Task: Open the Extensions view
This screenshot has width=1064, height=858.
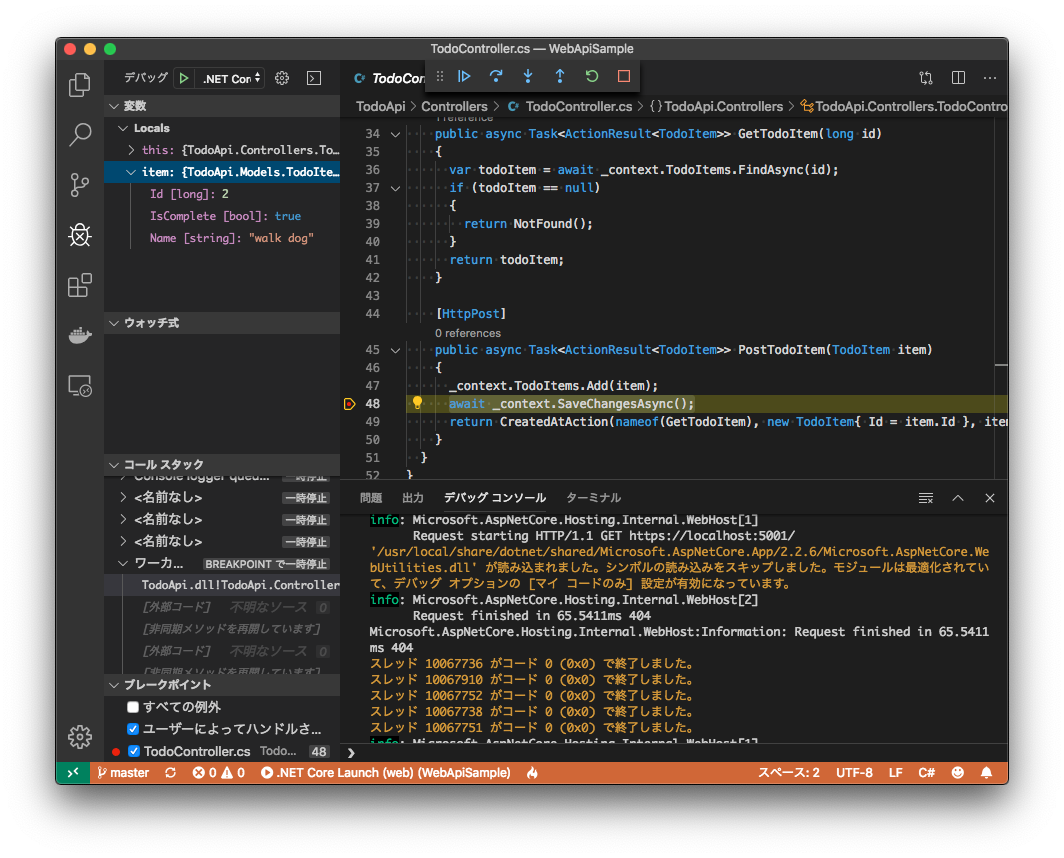Action: pyautogui.click(x=80, y=285)
